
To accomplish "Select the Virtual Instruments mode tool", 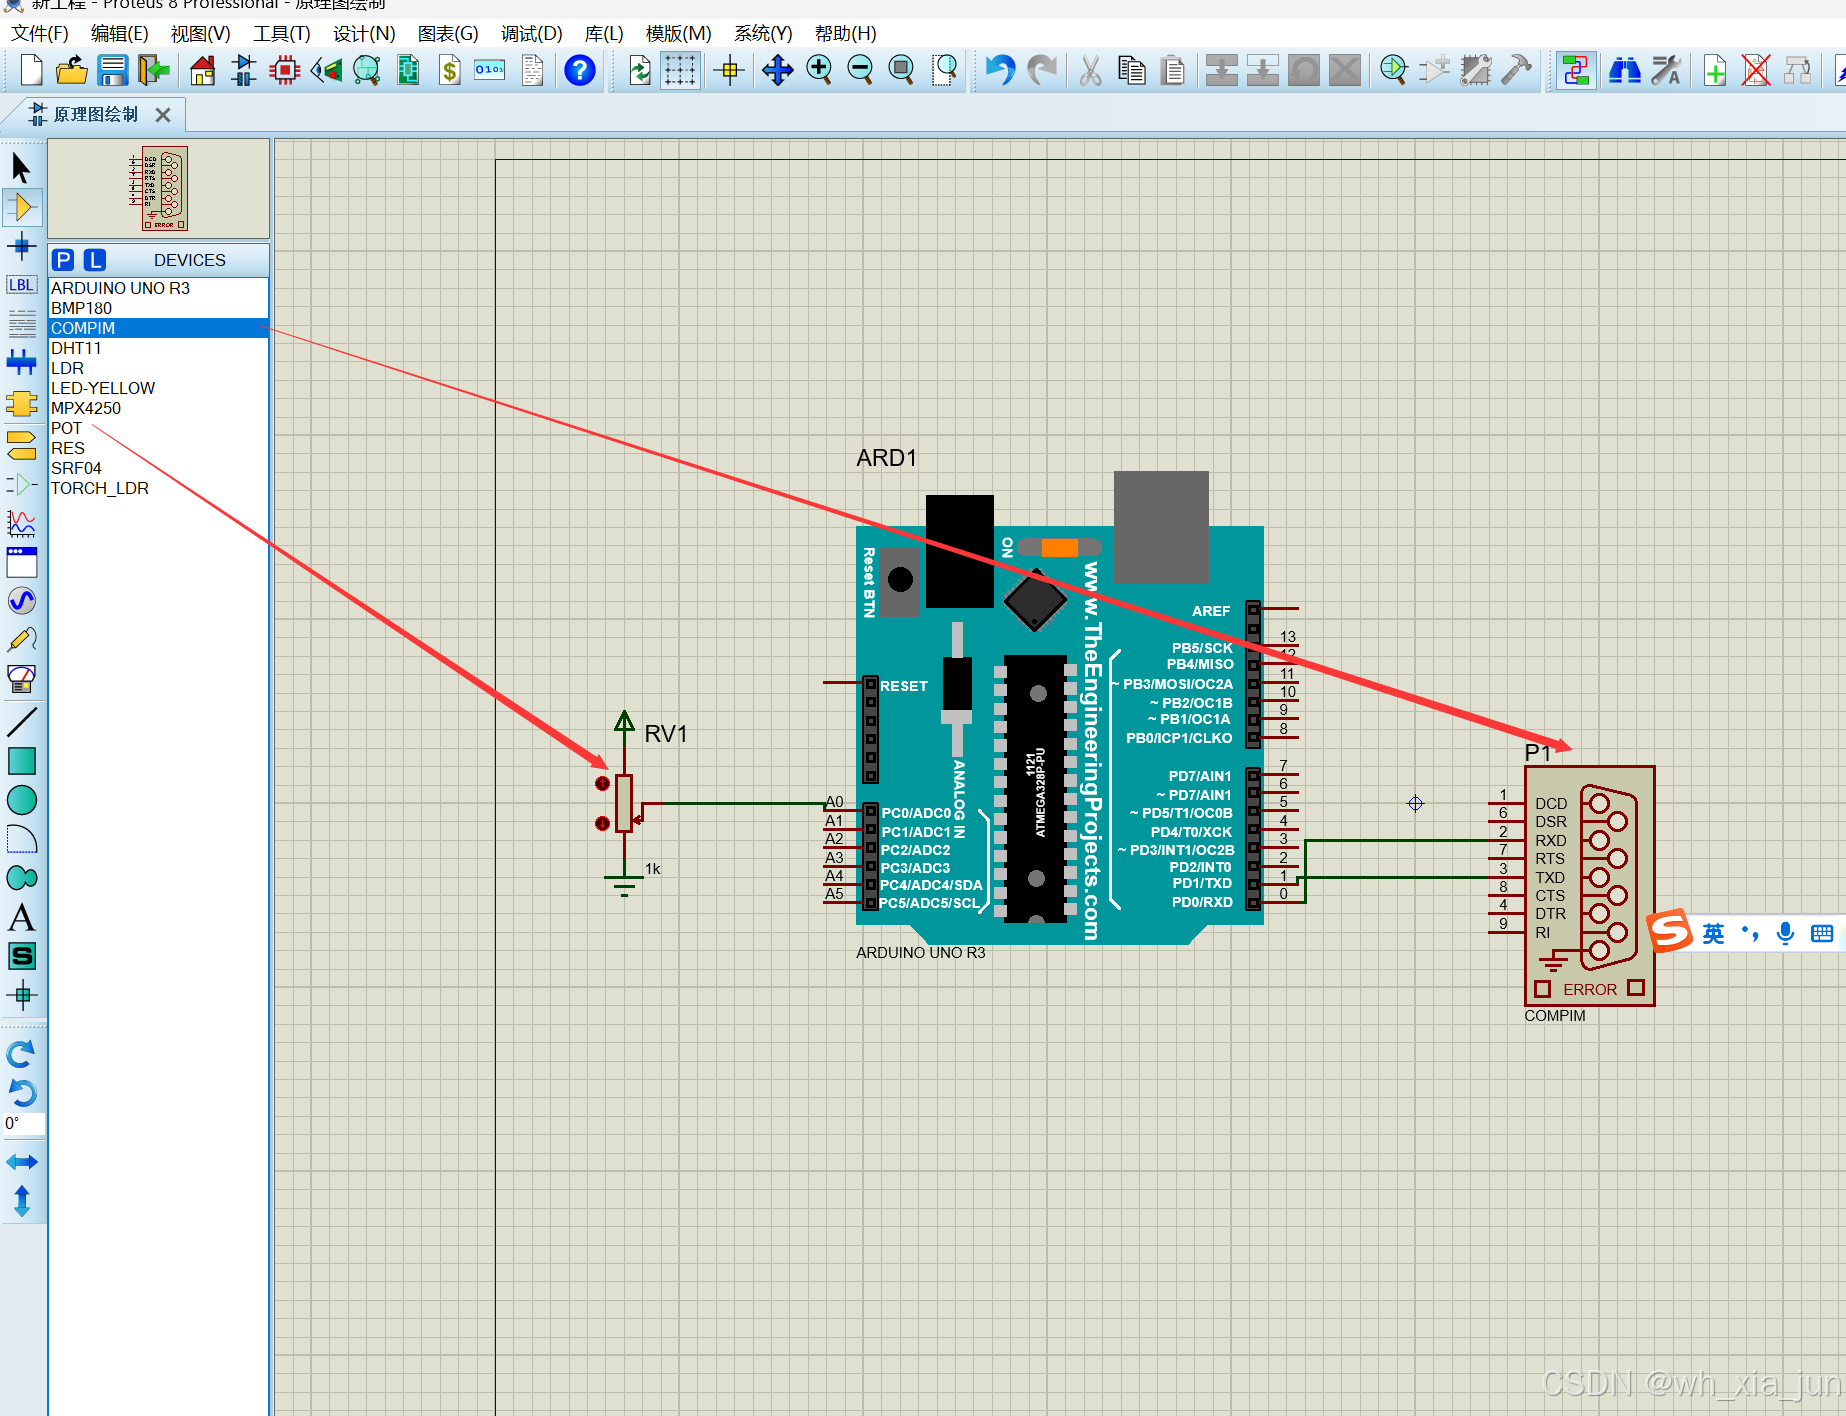I will [21, 679].
